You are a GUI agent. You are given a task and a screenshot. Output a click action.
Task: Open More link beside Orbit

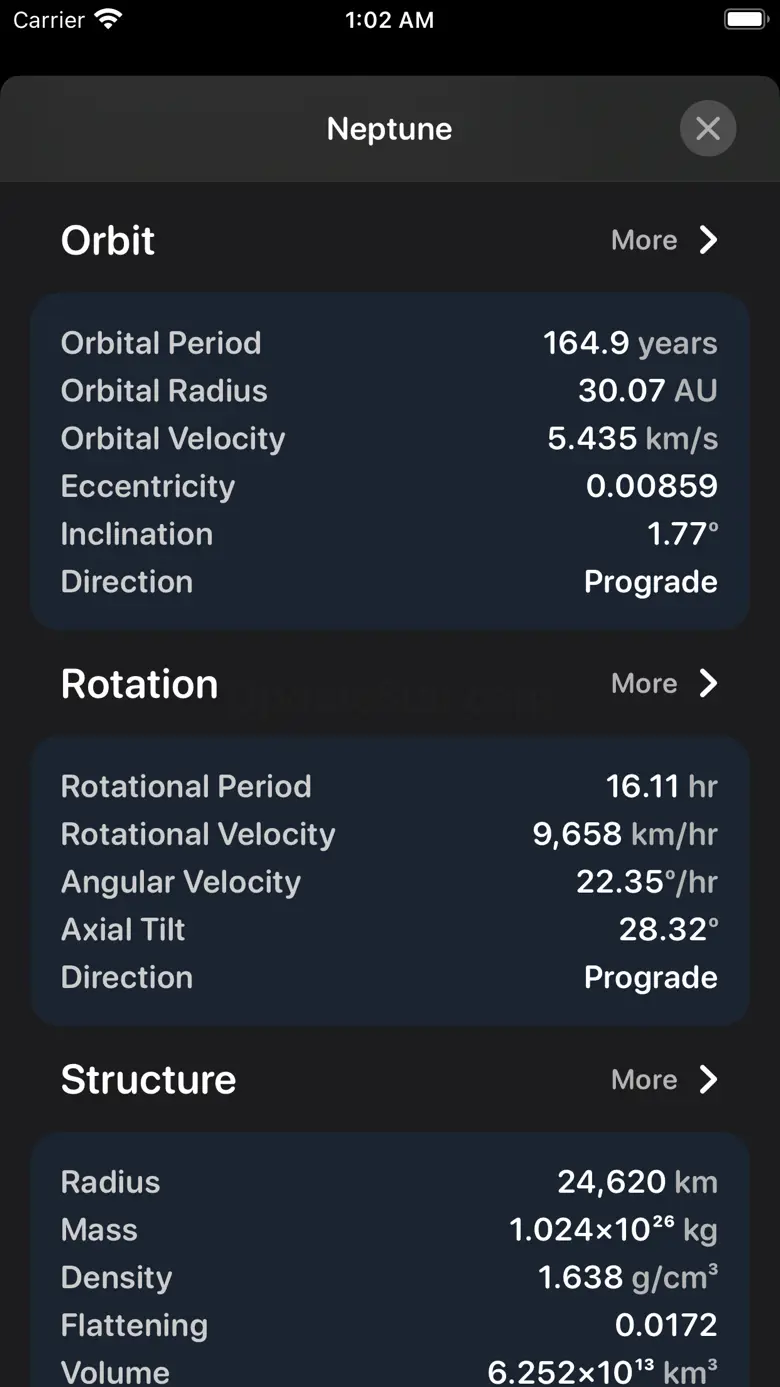644,240
